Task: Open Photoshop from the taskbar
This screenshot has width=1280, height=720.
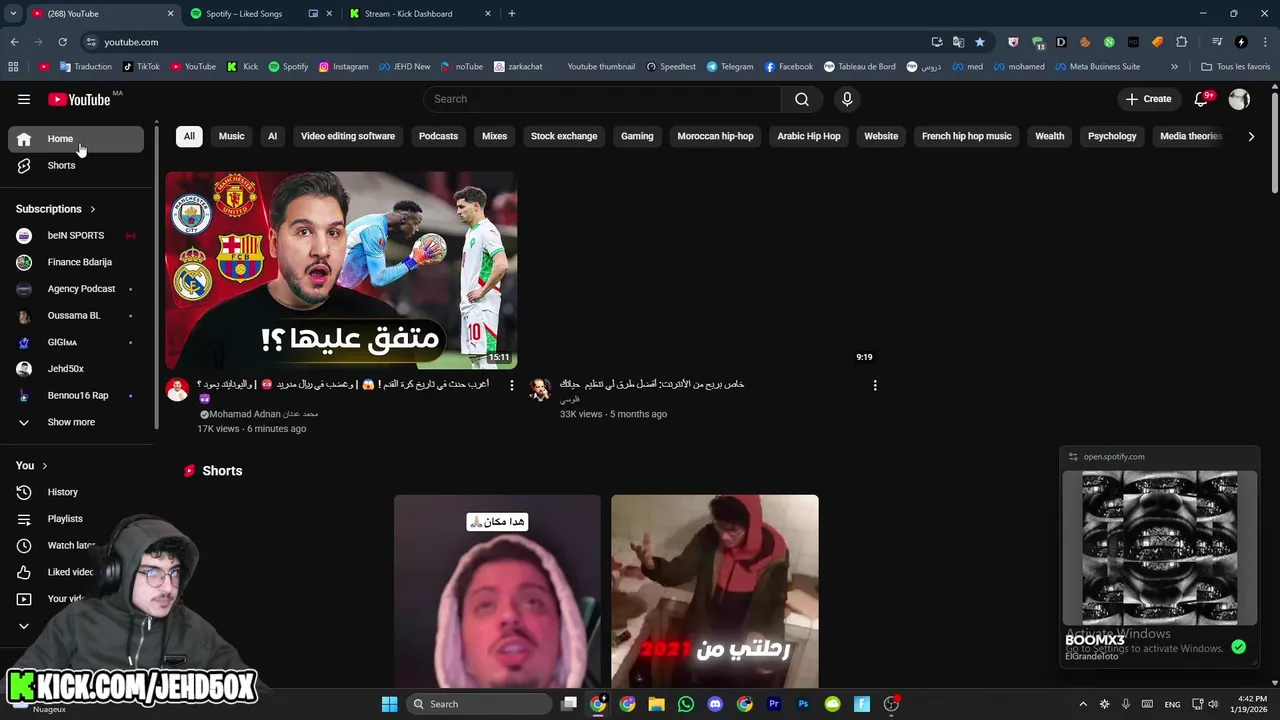Action: click(x=803, y=704)
